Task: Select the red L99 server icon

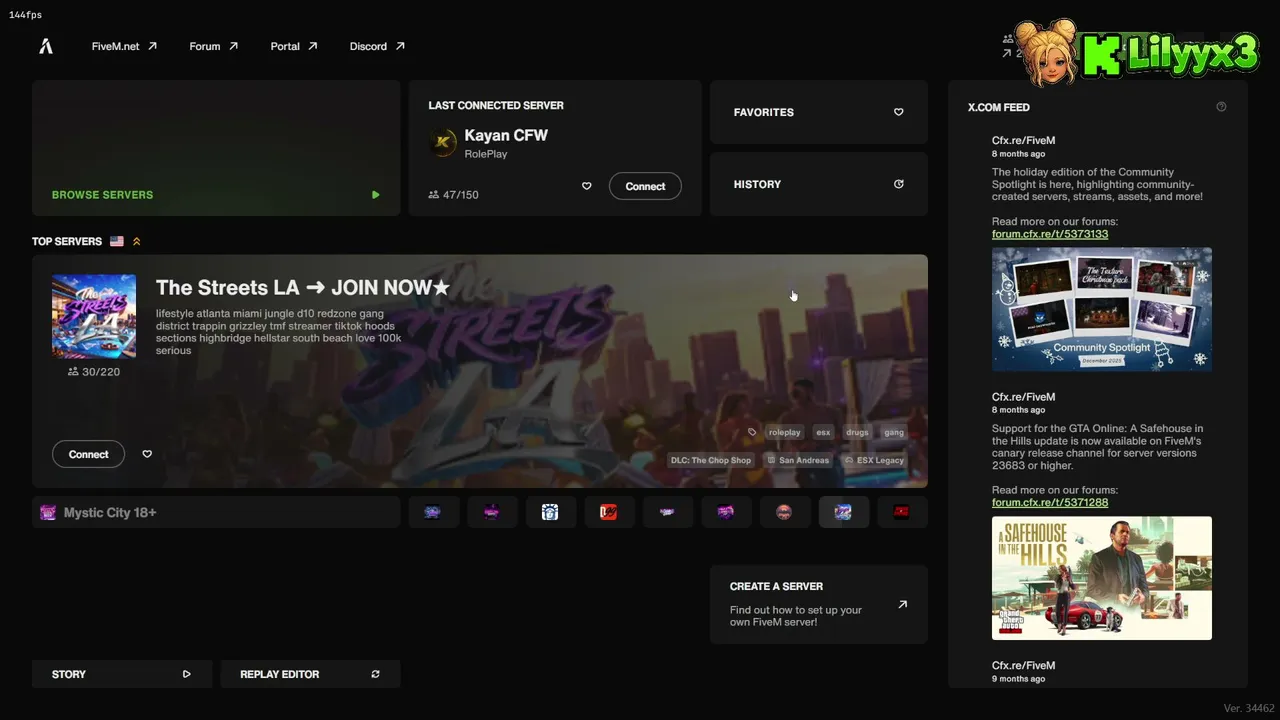Action: (x=608, y=512)
